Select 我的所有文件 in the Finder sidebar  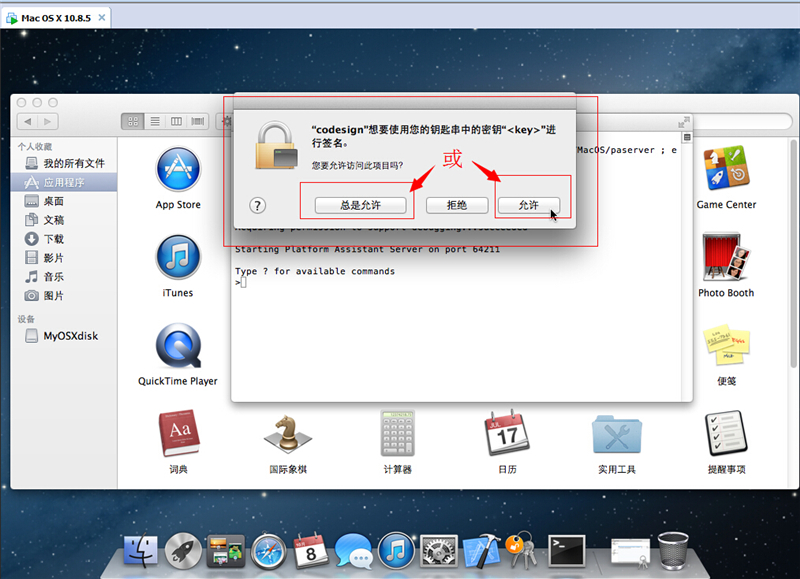[64, 163]
